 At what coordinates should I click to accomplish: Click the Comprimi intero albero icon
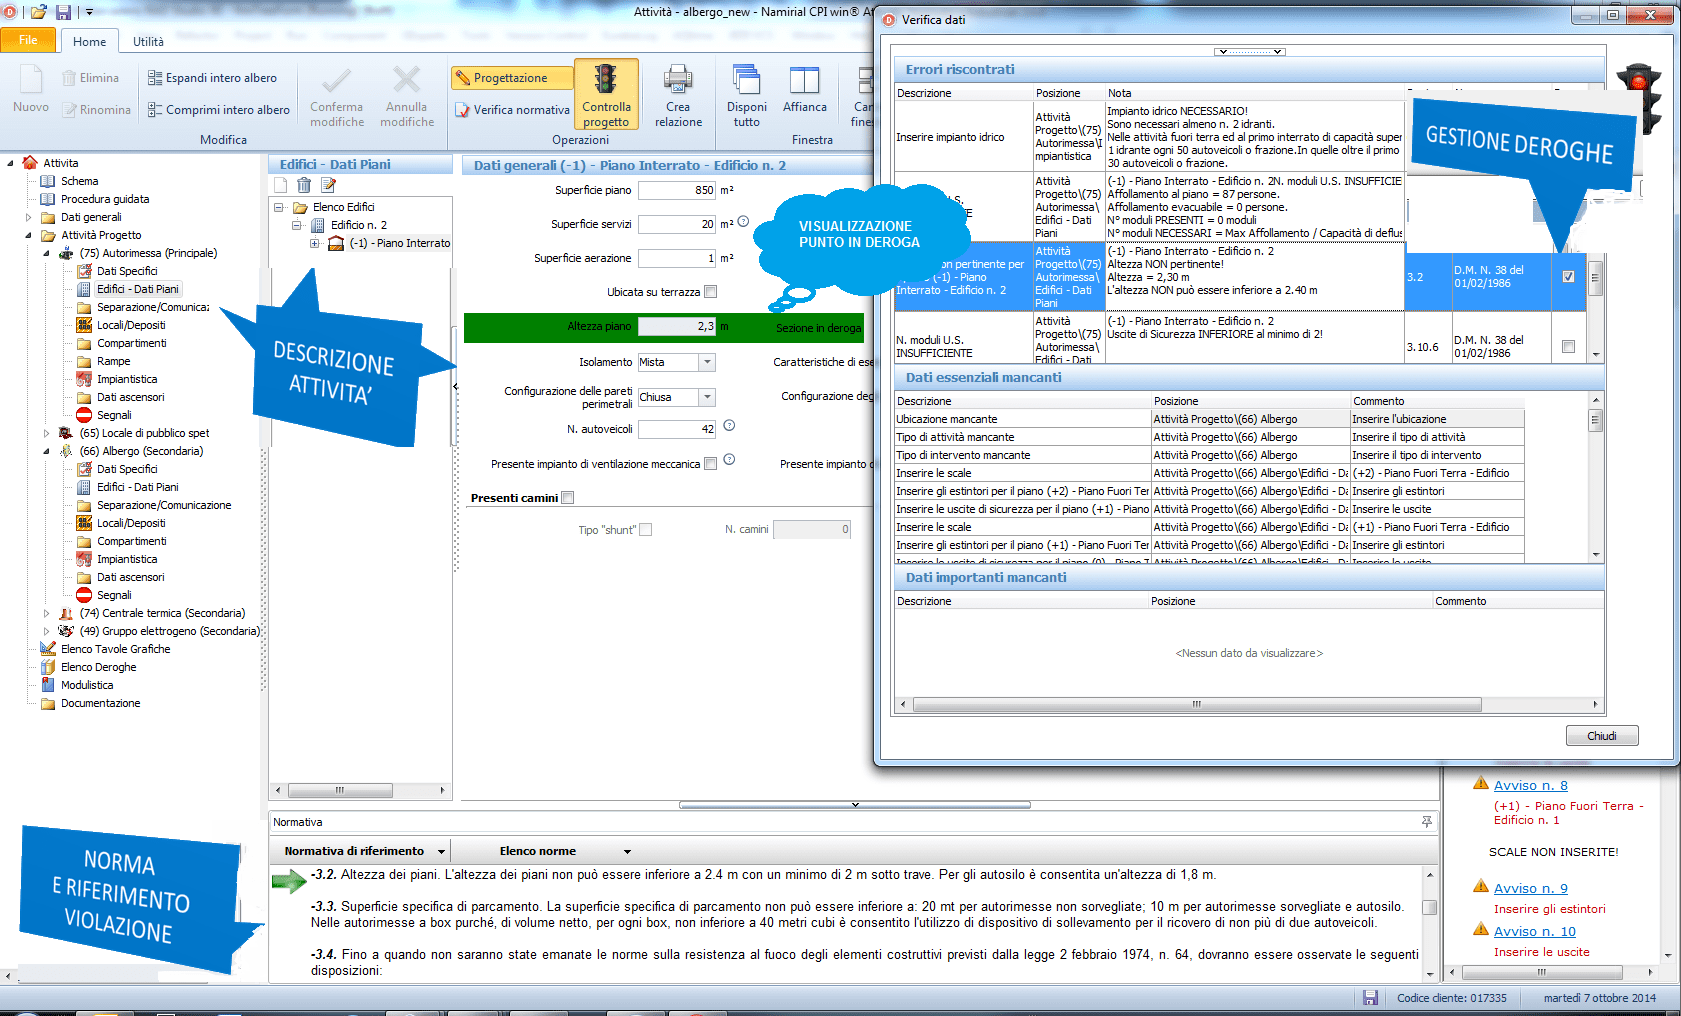pyautogui.click(x=158, y=109)
